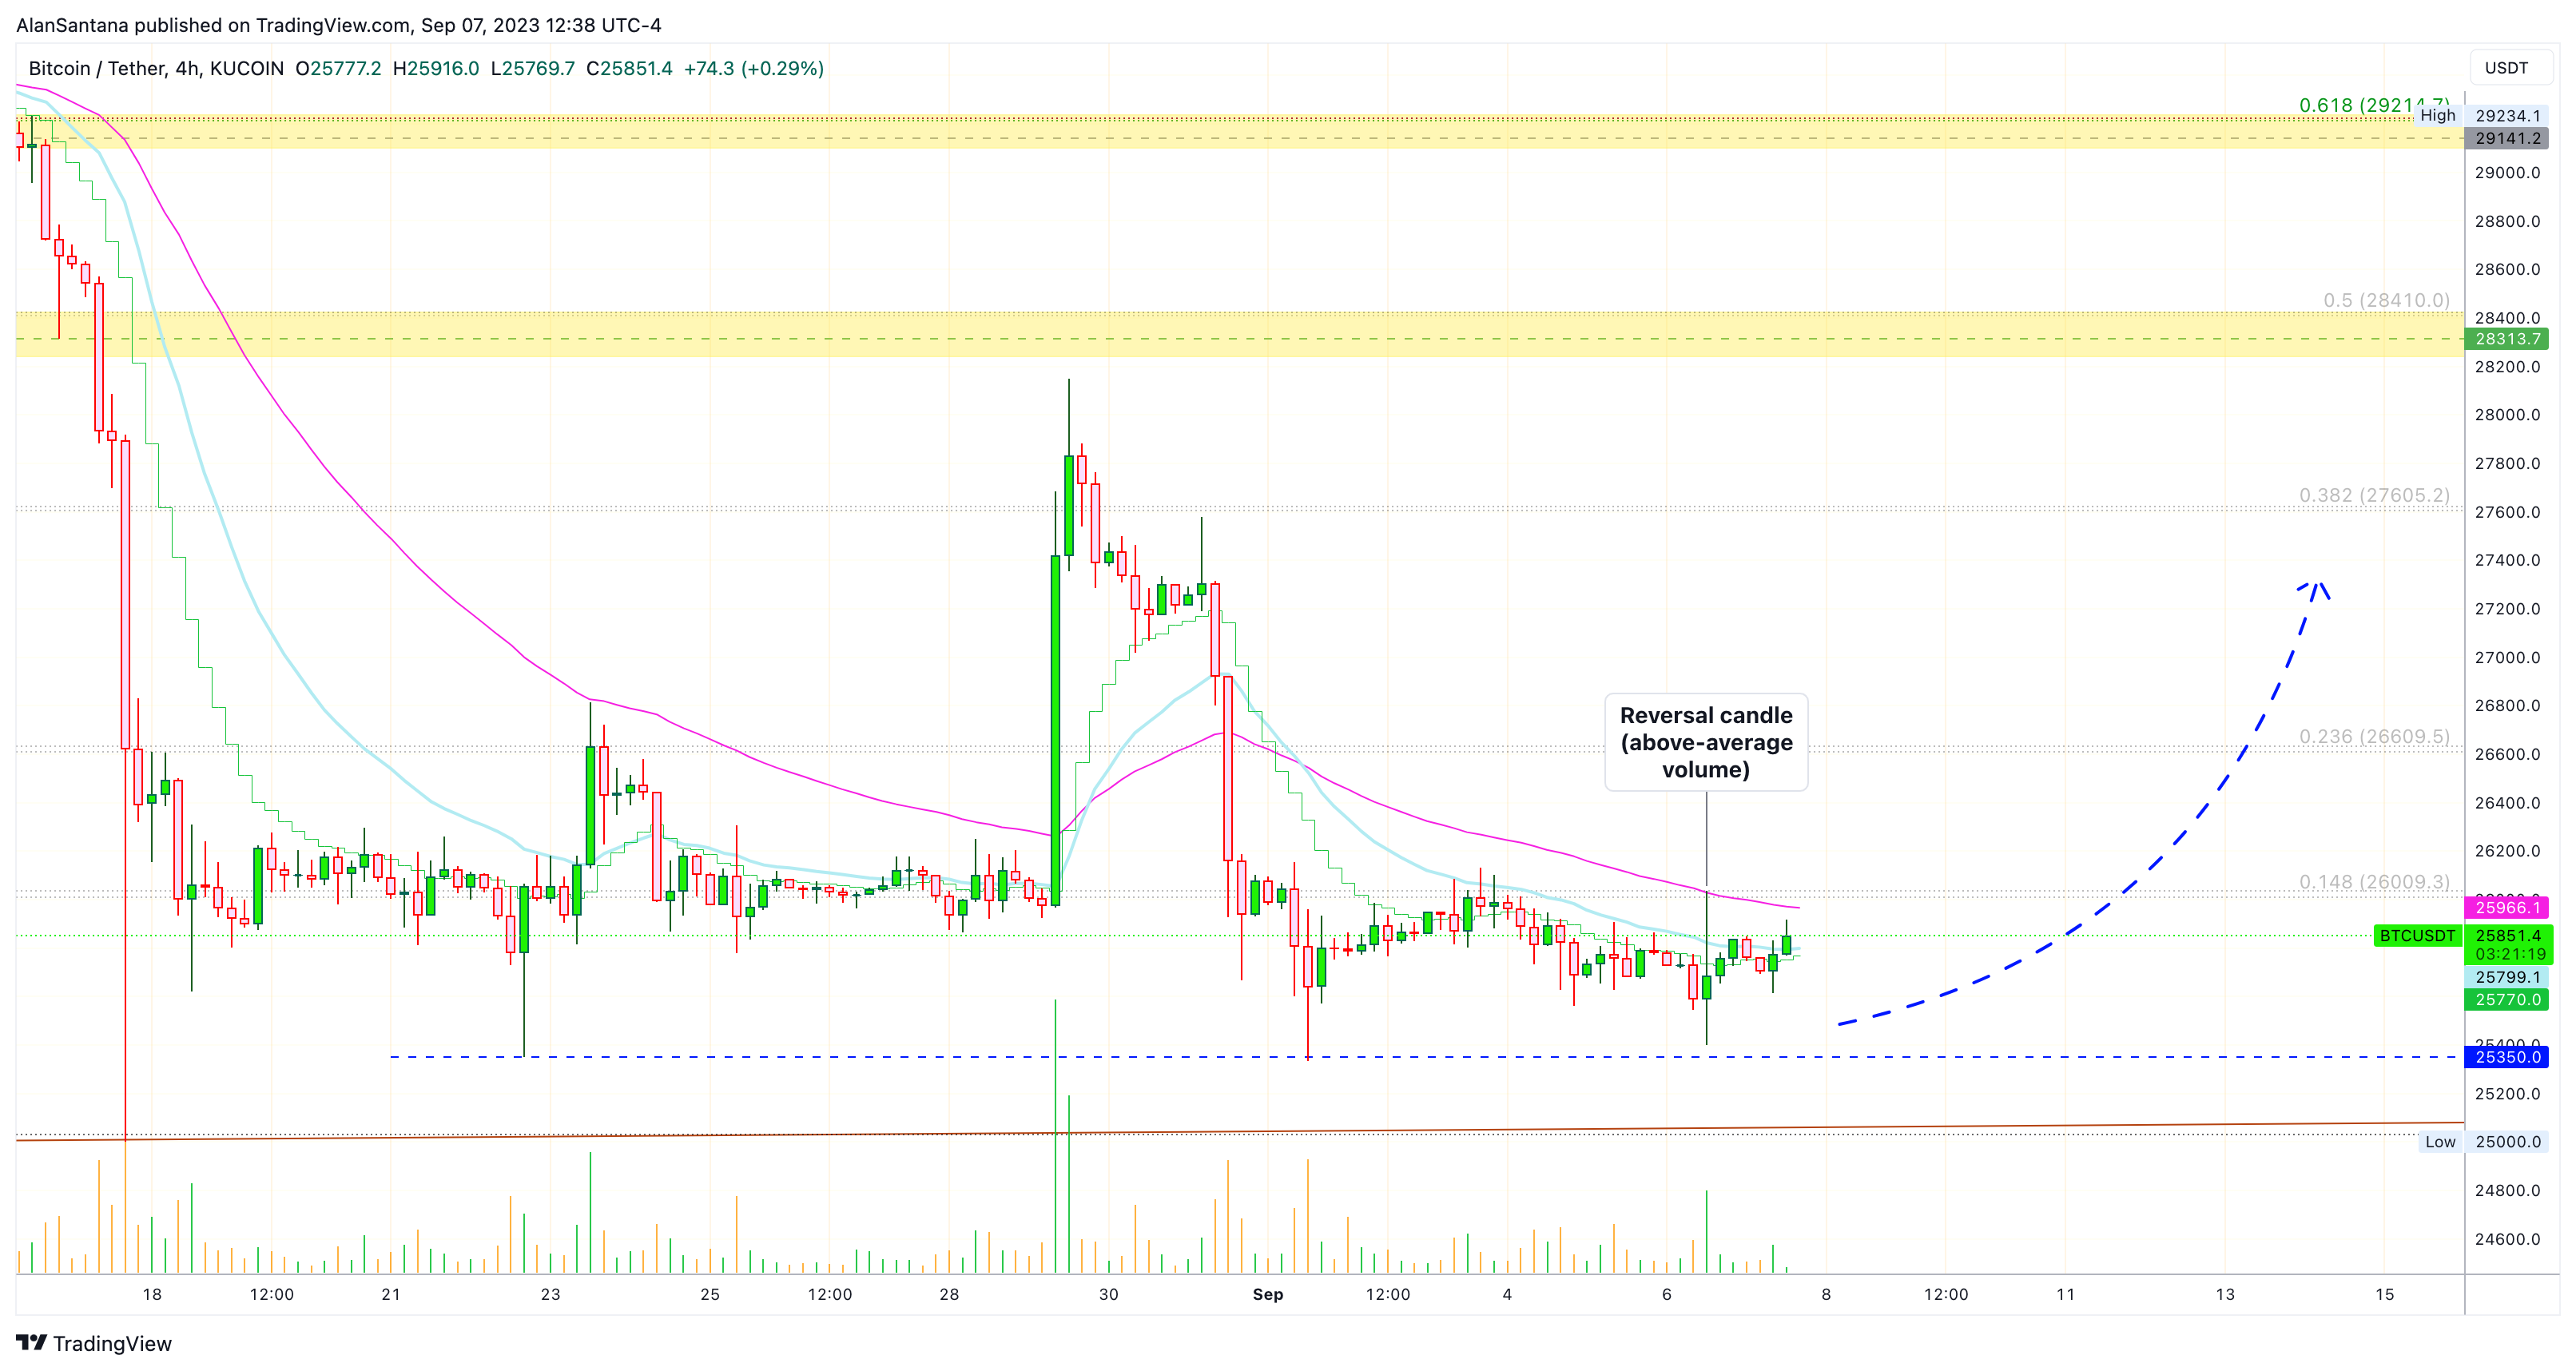
Task: Click the '25' date on the time axis
Action: [x=710, y=1294]
